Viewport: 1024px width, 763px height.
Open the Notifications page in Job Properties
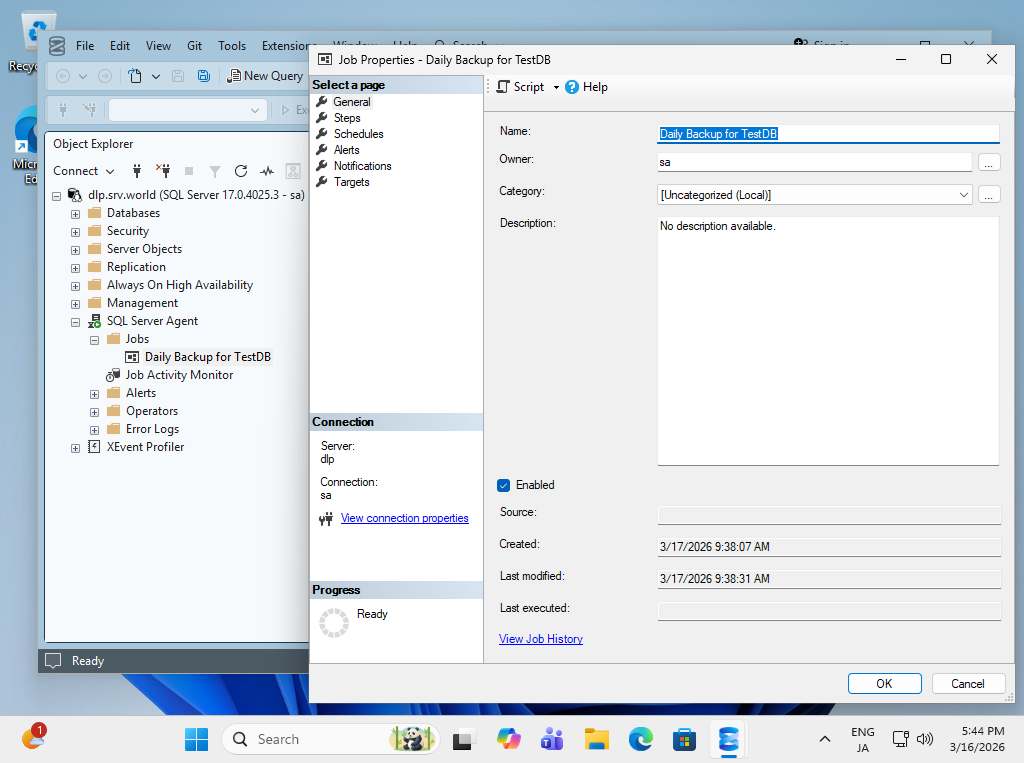pyautogui.click(x=362, y=166)
